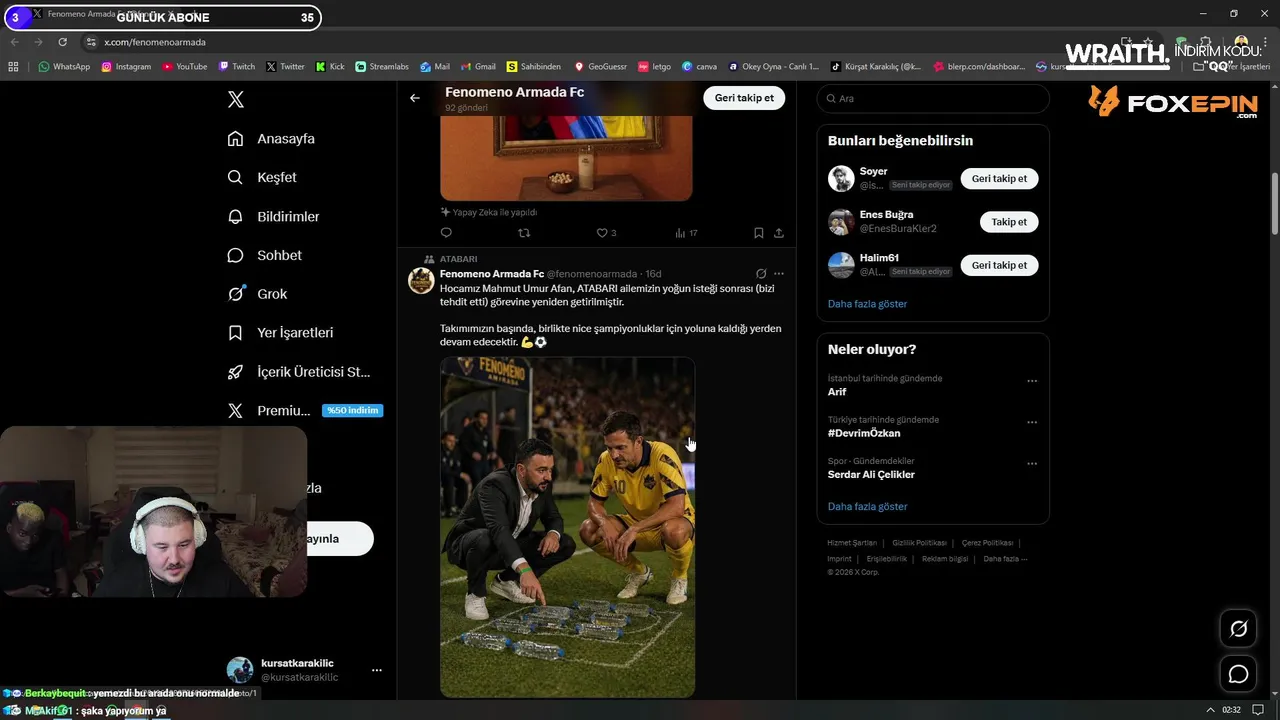This screenshot has height=720, width=1280.
Task: Click Çerez Politikası footer link
Action: tap(987, 543)
